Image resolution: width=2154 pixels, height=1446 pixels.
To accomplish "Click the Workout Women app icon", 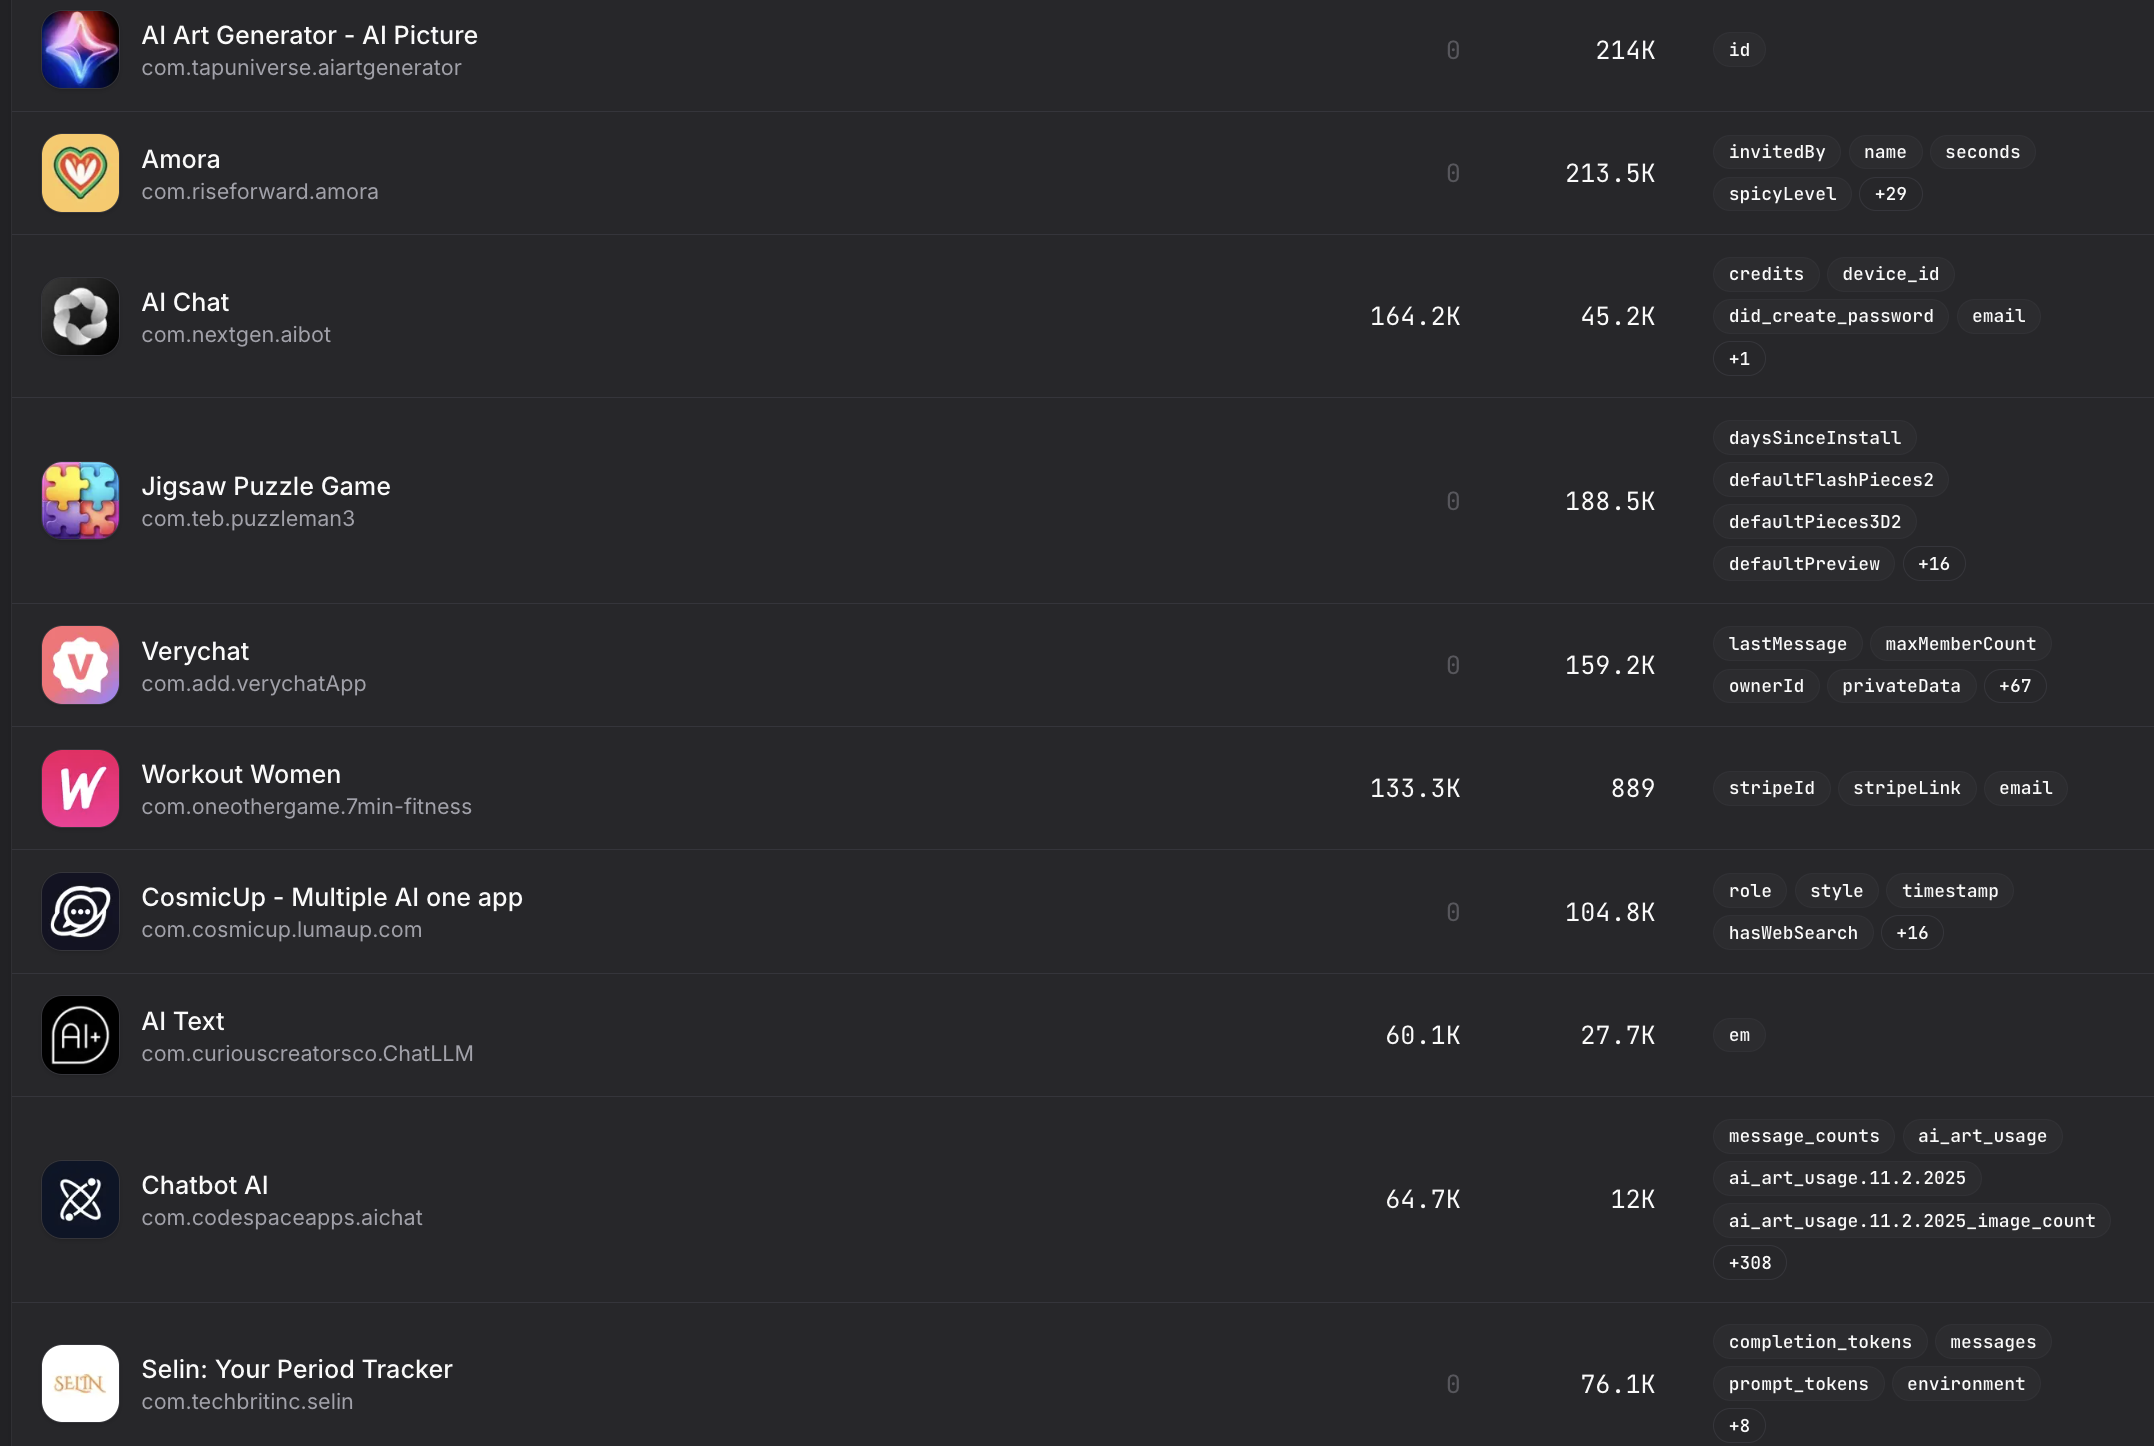I will (x=80, y=788).
